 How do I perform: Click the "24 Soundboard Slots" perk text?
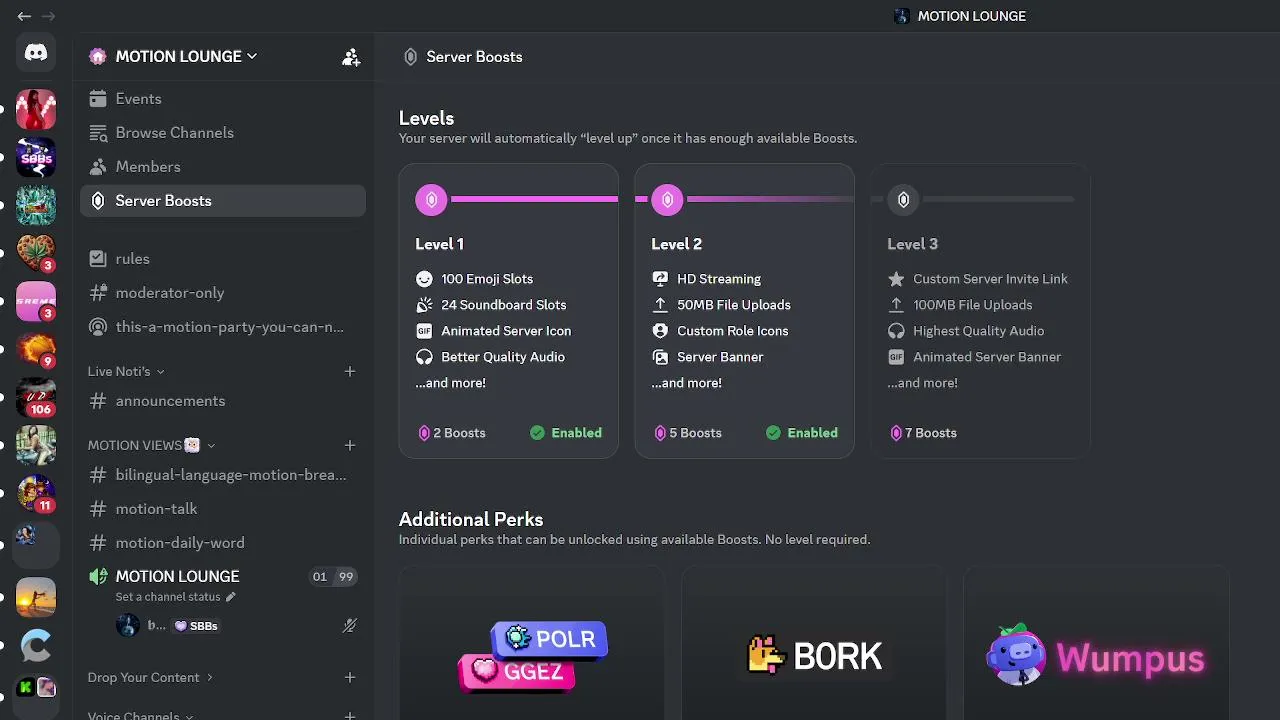[504, 305]
